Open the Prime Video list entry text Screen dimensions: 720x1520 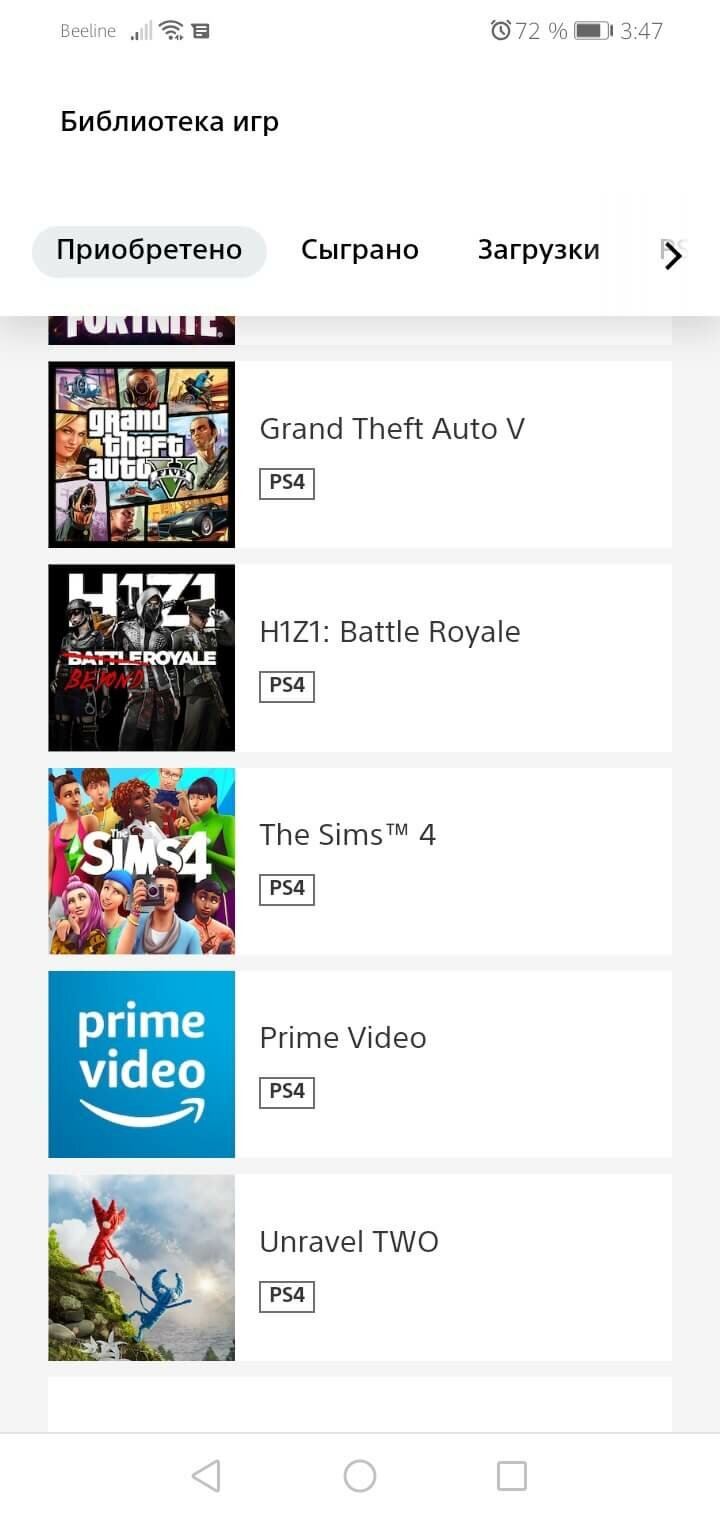coord(343,1038)
